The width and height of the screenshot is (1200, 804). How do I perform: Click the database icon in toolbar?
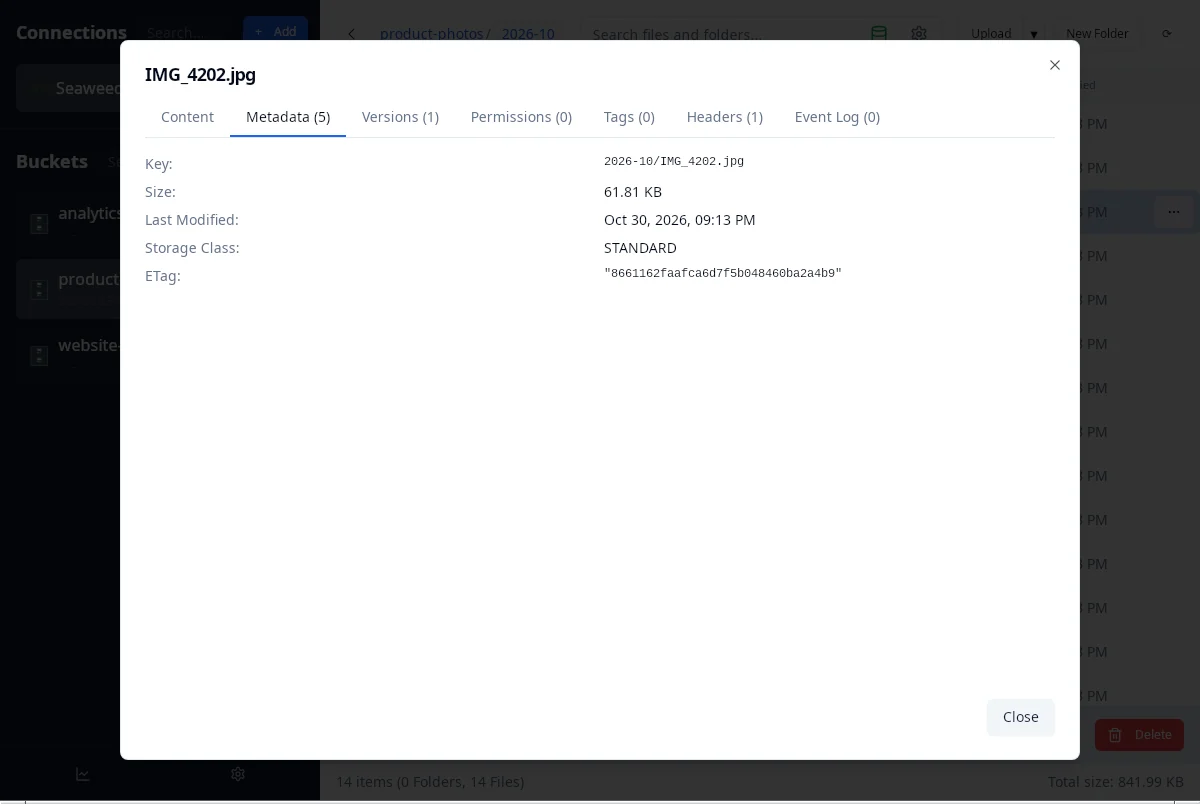point(879,34)
